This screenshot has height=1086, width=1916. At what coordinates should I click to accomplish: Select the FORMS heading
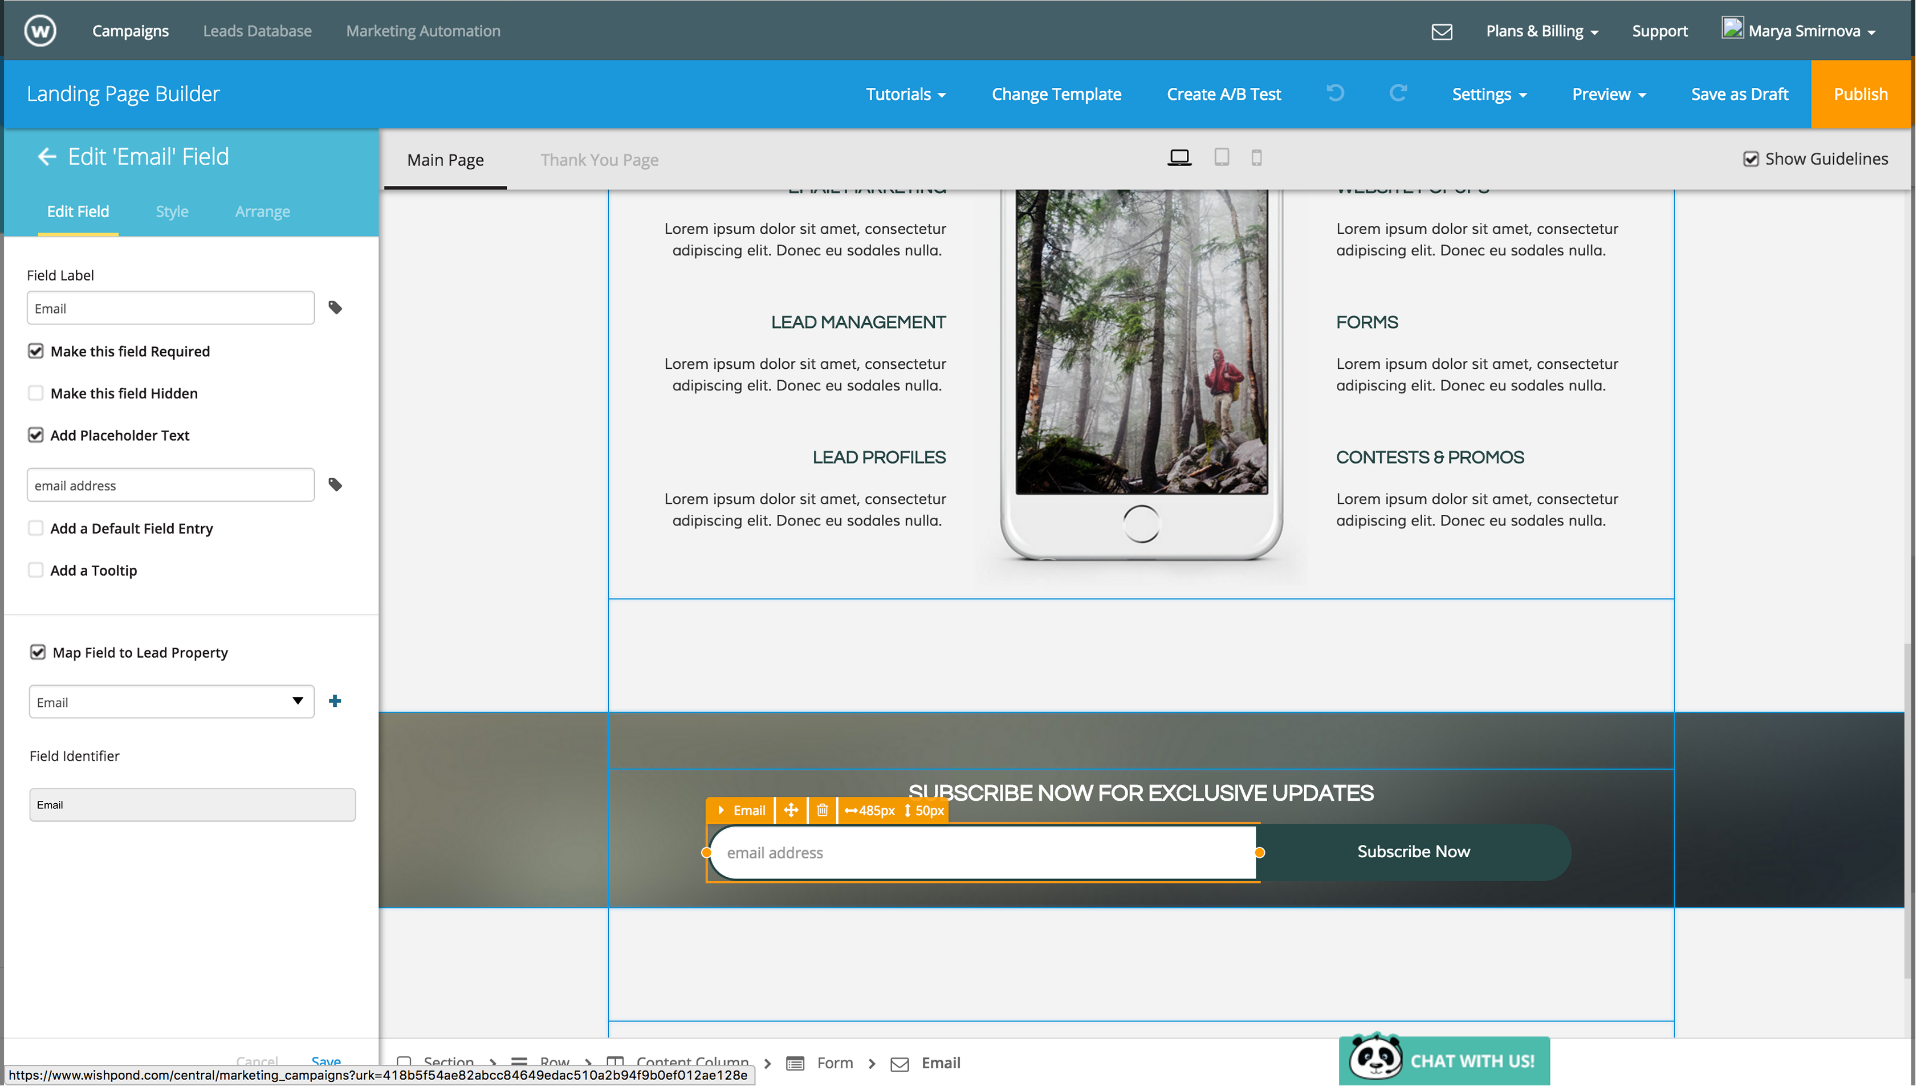[1367, 322]
